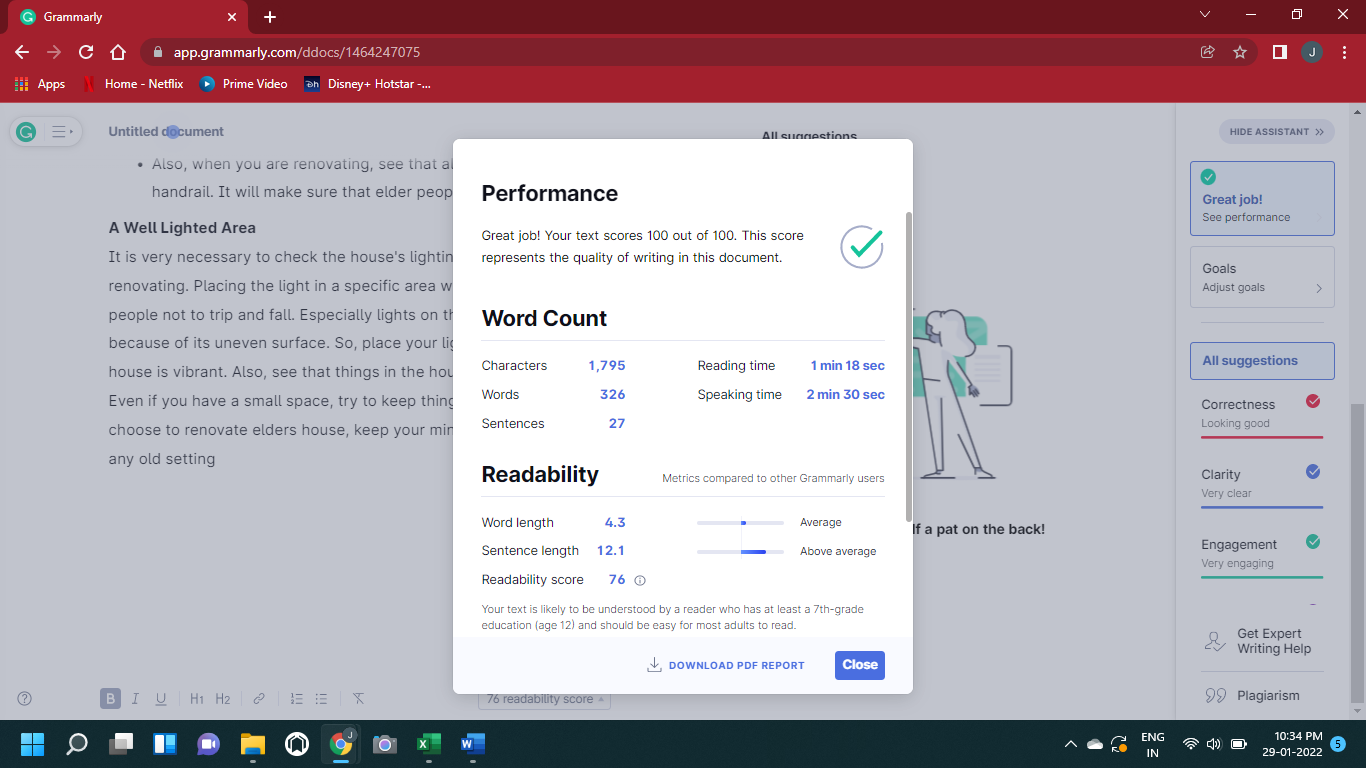The width and height of the screenshot is (1366, 768).
Task: Open the notification center badge showing 5
Action: point(1338,744)
